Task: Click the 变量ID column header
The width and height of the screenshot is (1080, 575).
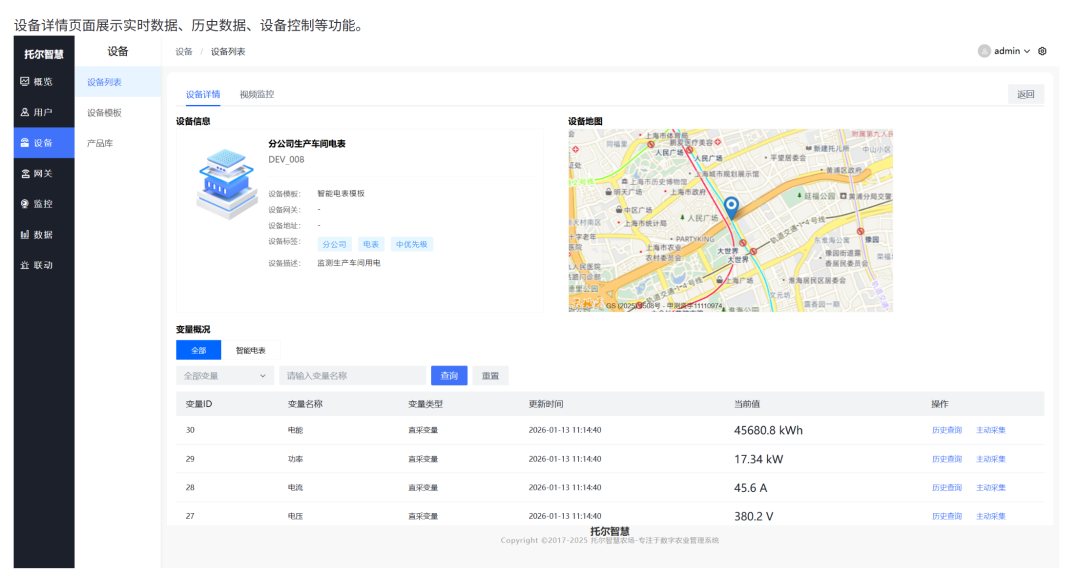Action: tap(199, 404)
